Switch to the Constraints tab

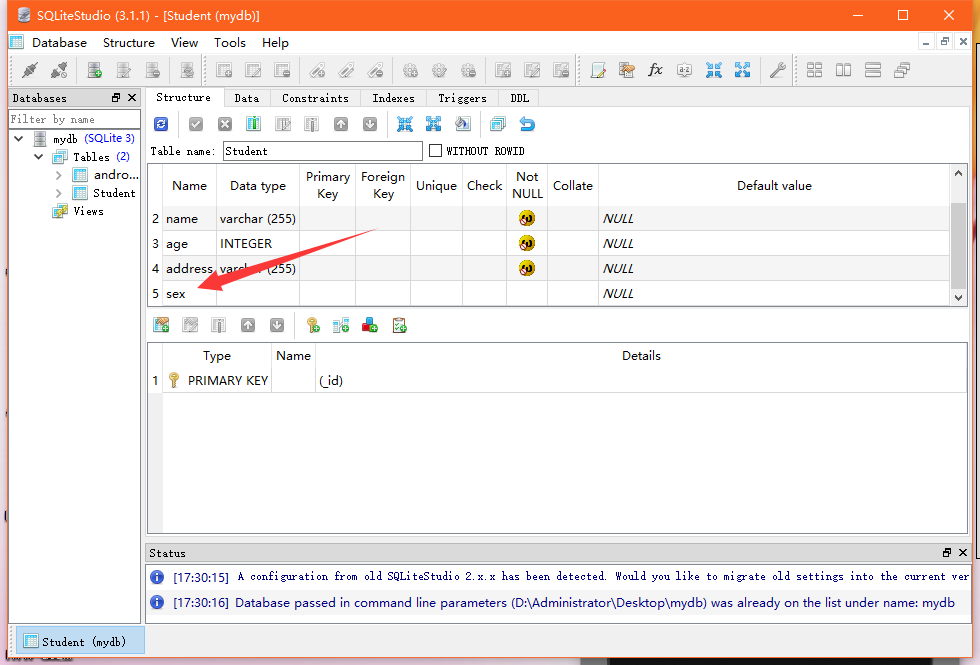[x=315, y=98]
